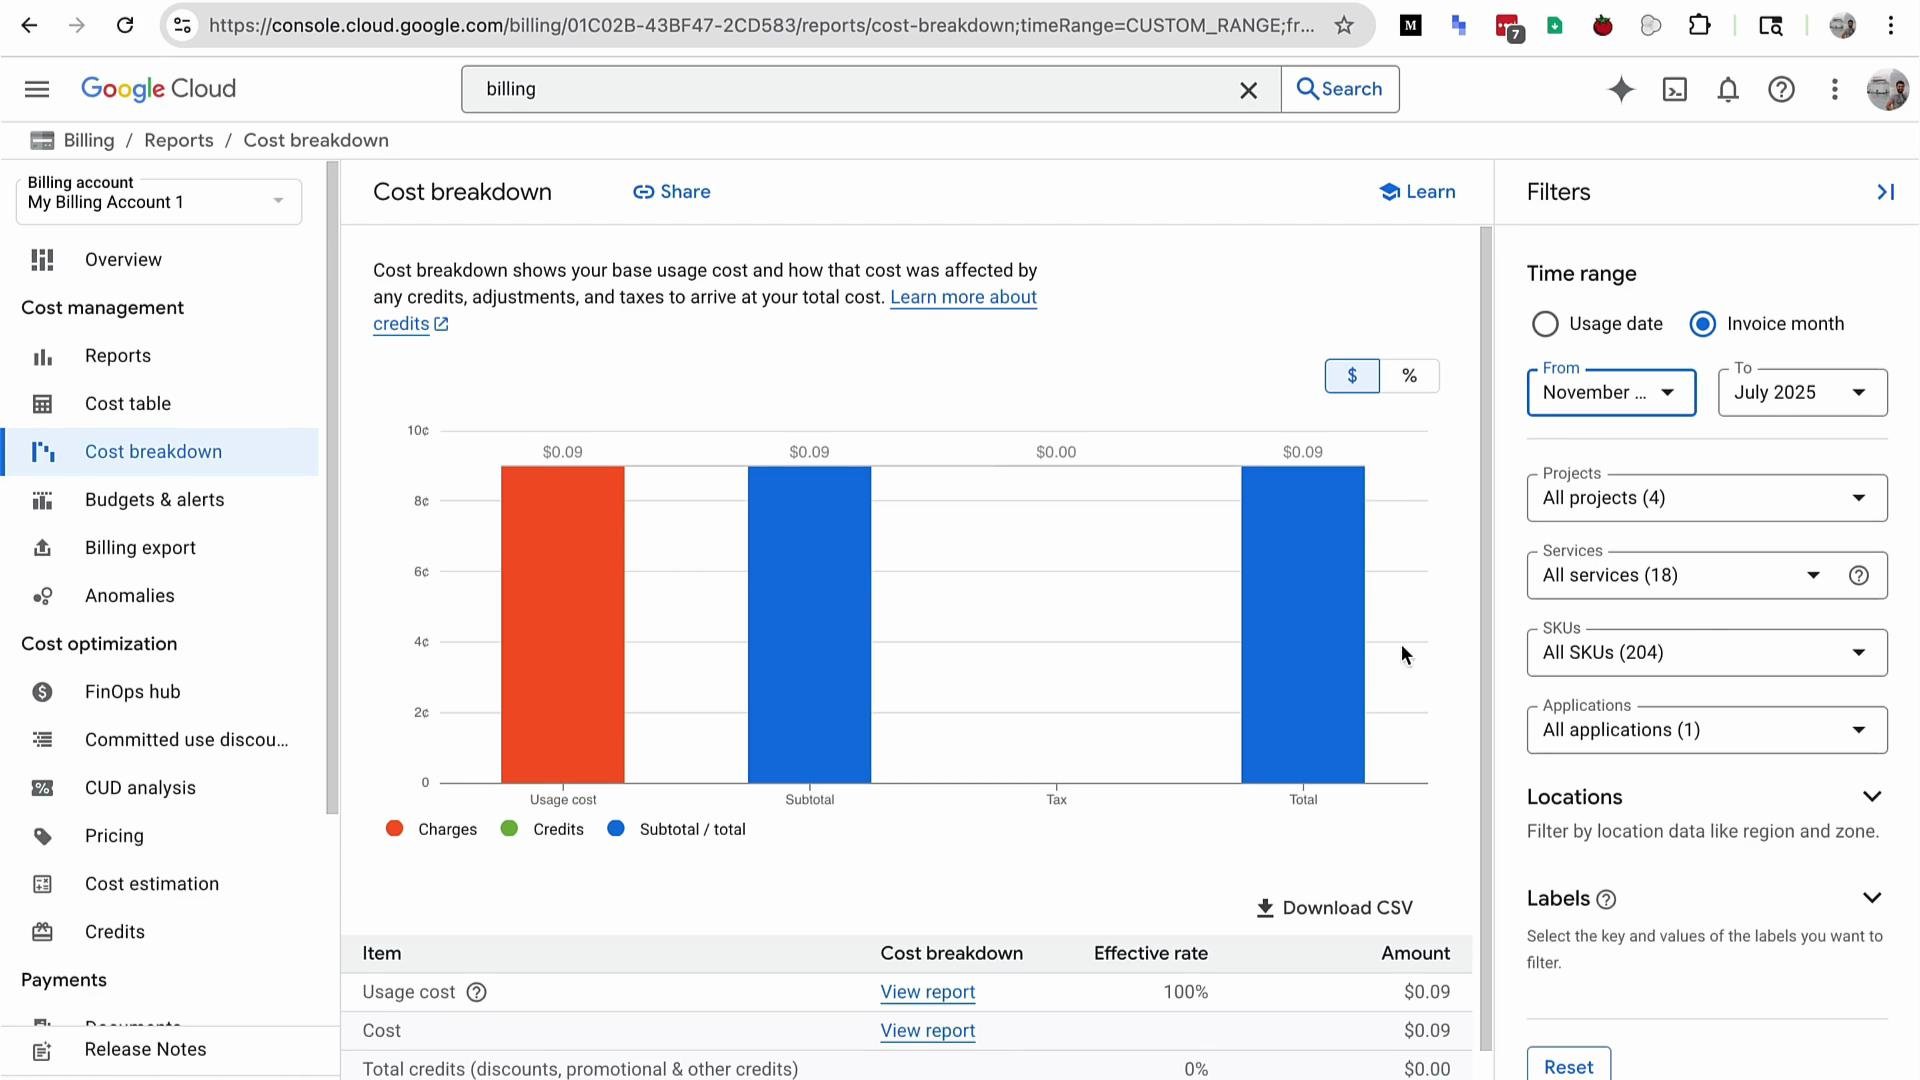Open Overview in the billing sidebar
The height and width of the screenshot is (1080, 1920).
pos(160,260)
